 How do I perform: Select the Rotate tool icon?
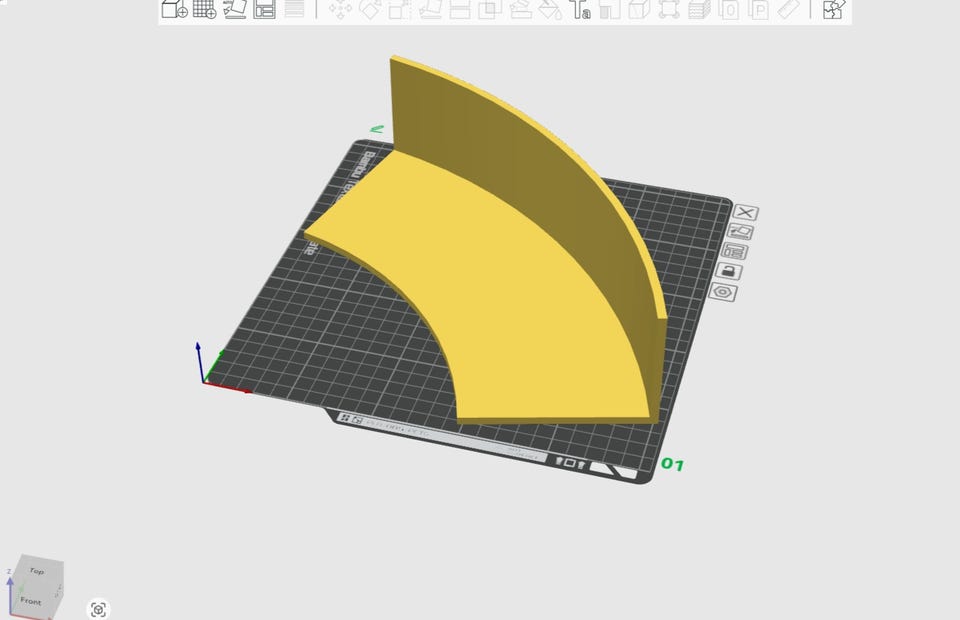tap(370, 10)
